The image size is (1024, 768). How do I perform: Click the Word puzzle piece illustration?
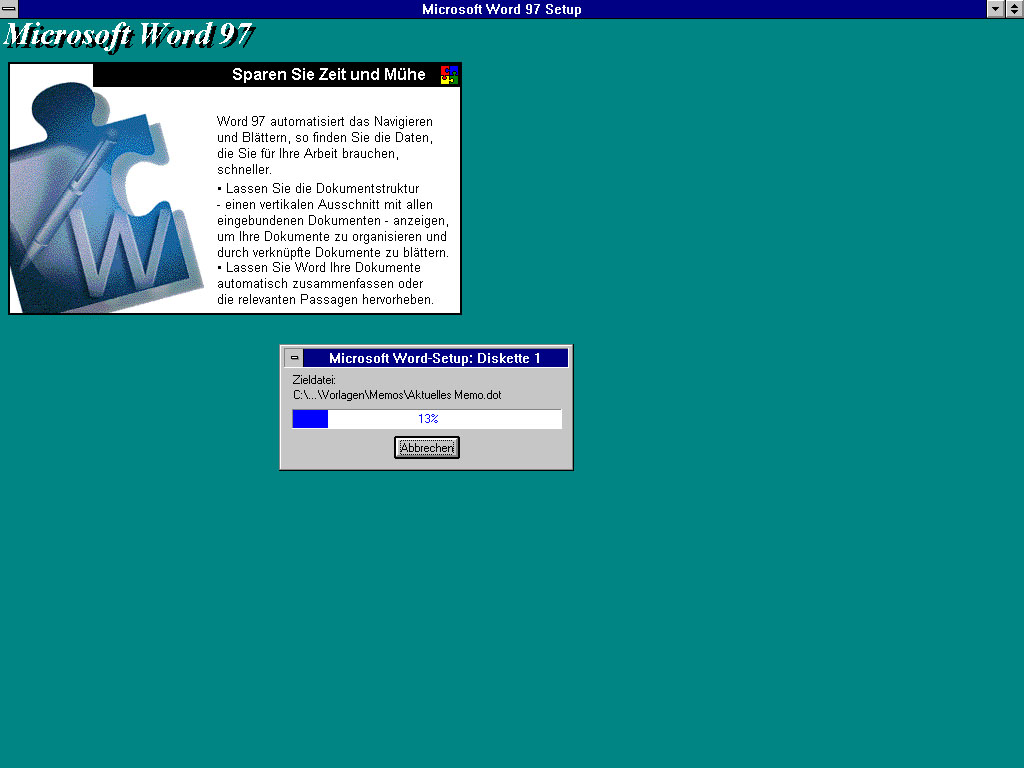pyautogui.click(x=104, y=196)
